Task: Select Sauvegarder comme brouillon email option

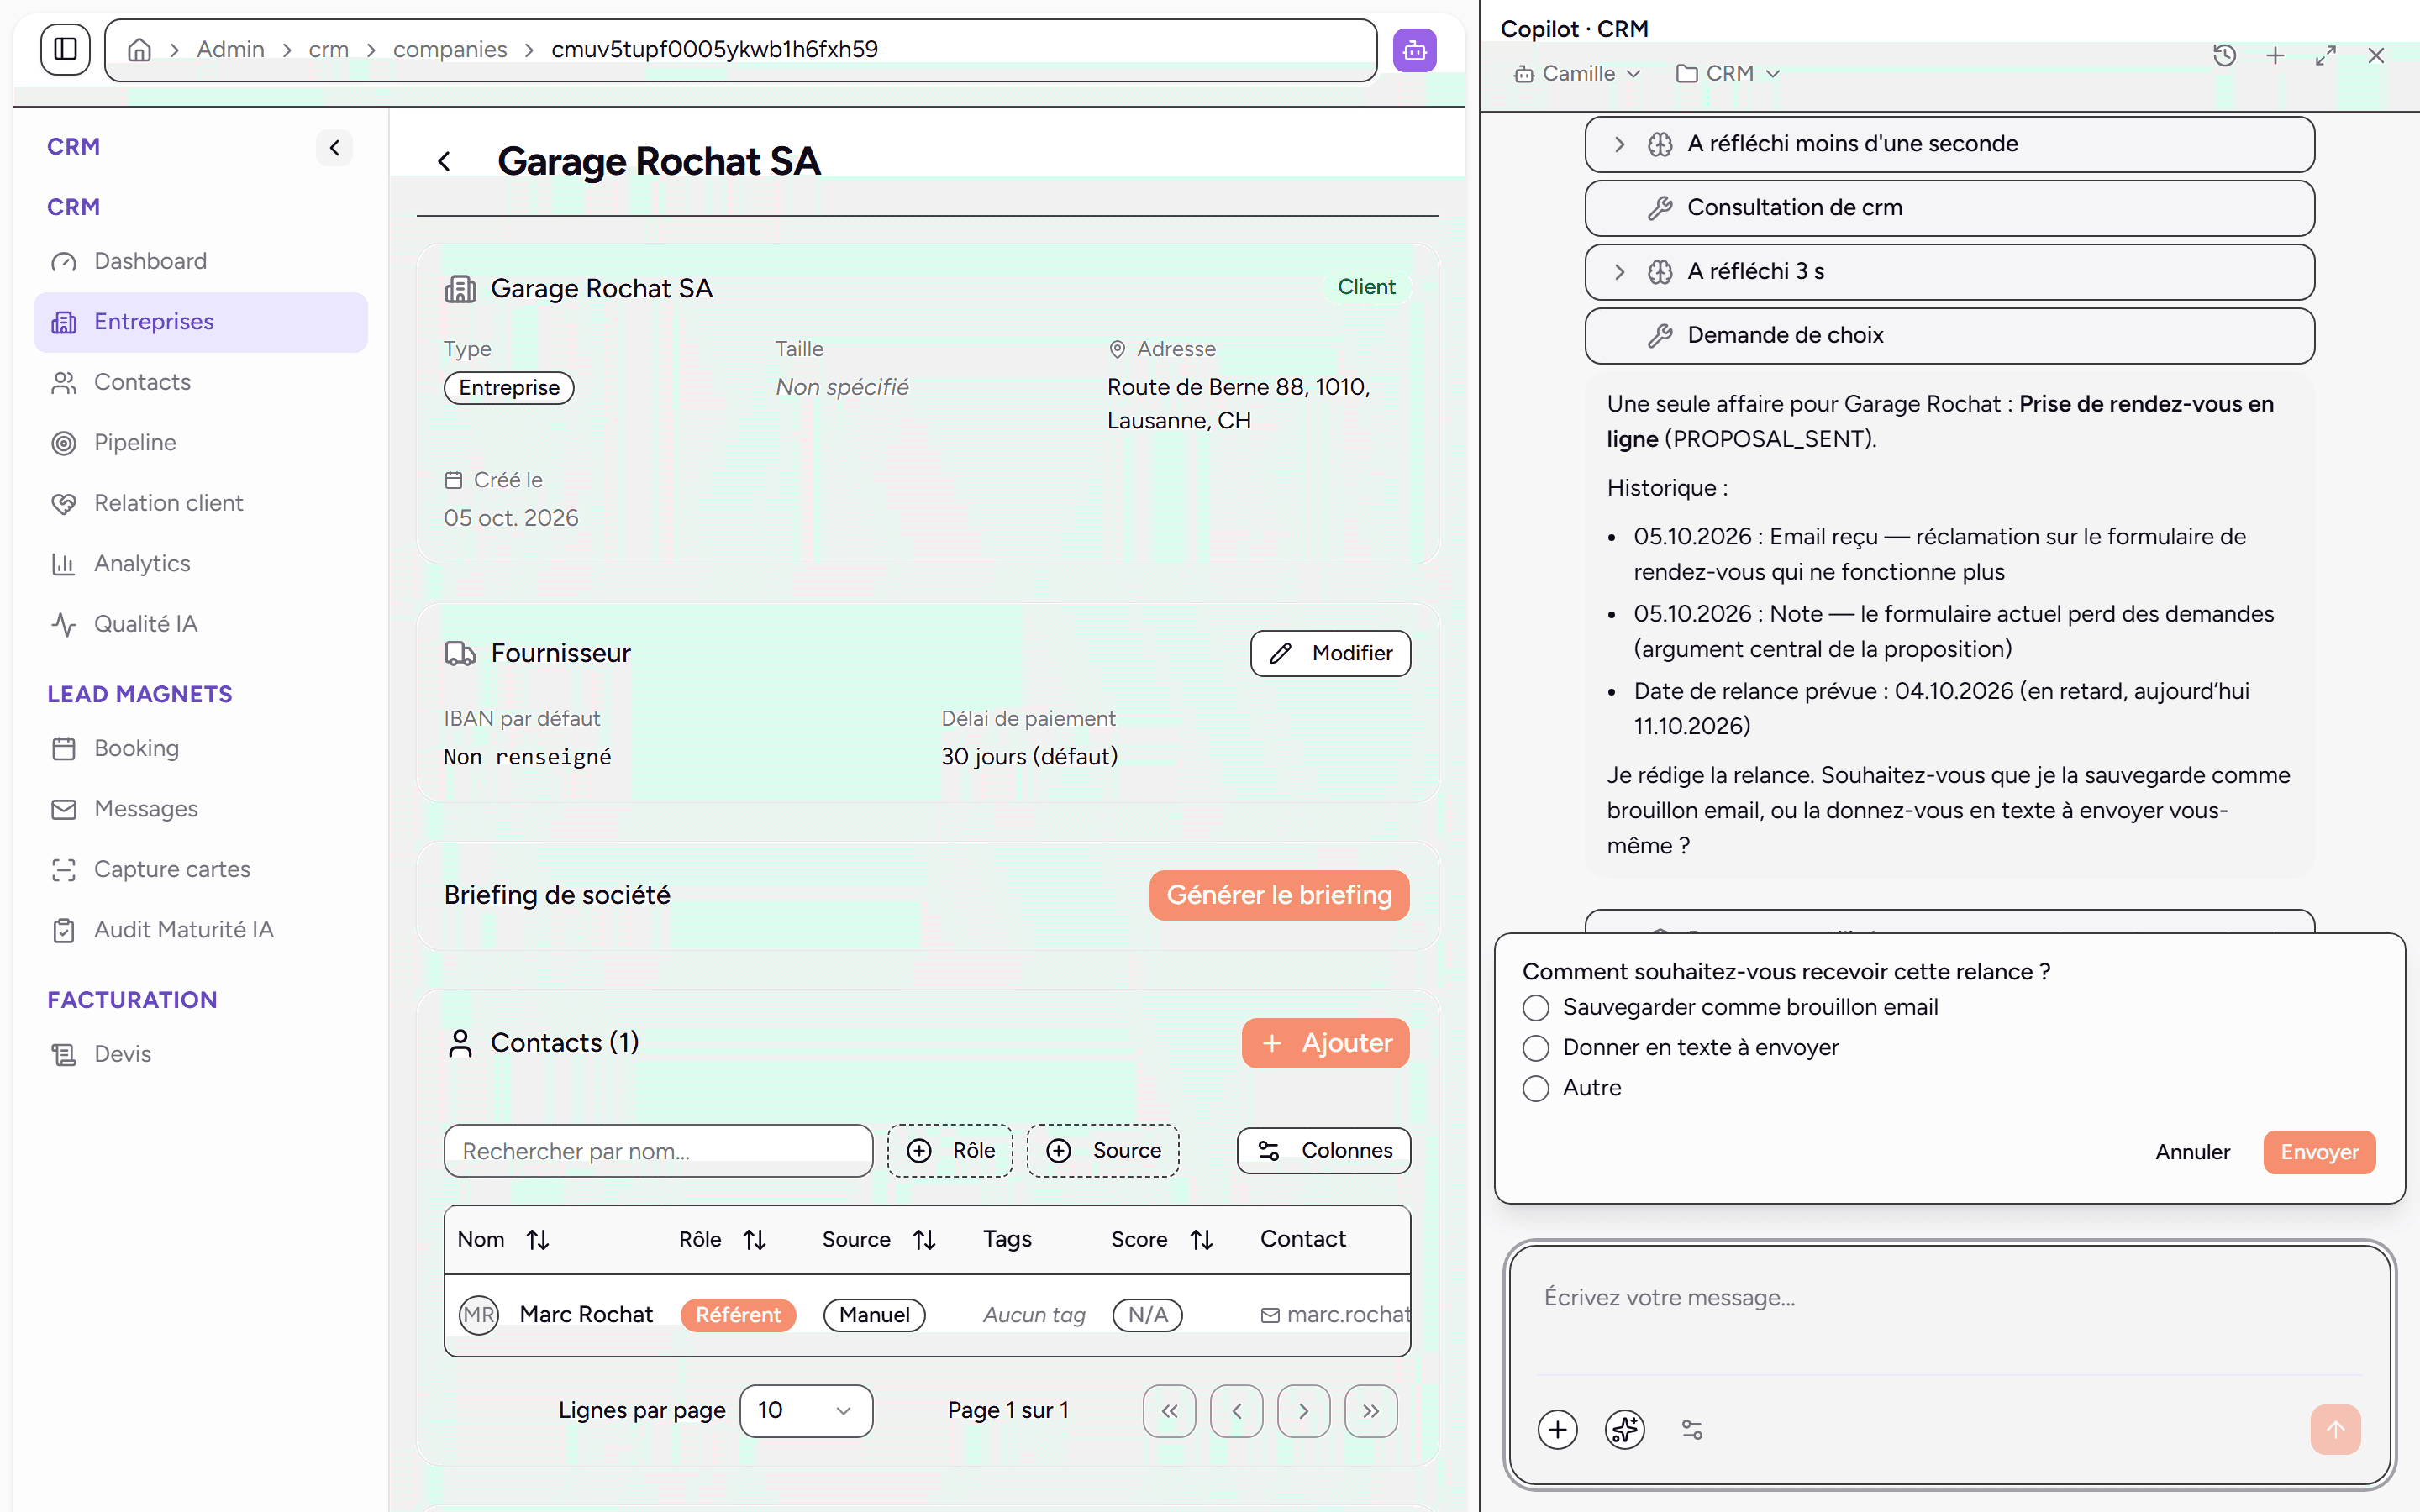Action: (x=1536, y=1007)
